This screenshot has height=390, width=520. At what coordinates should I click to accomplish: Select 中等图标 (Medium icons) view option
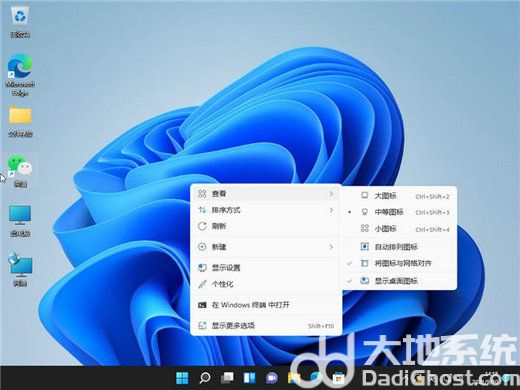(399, 212)
